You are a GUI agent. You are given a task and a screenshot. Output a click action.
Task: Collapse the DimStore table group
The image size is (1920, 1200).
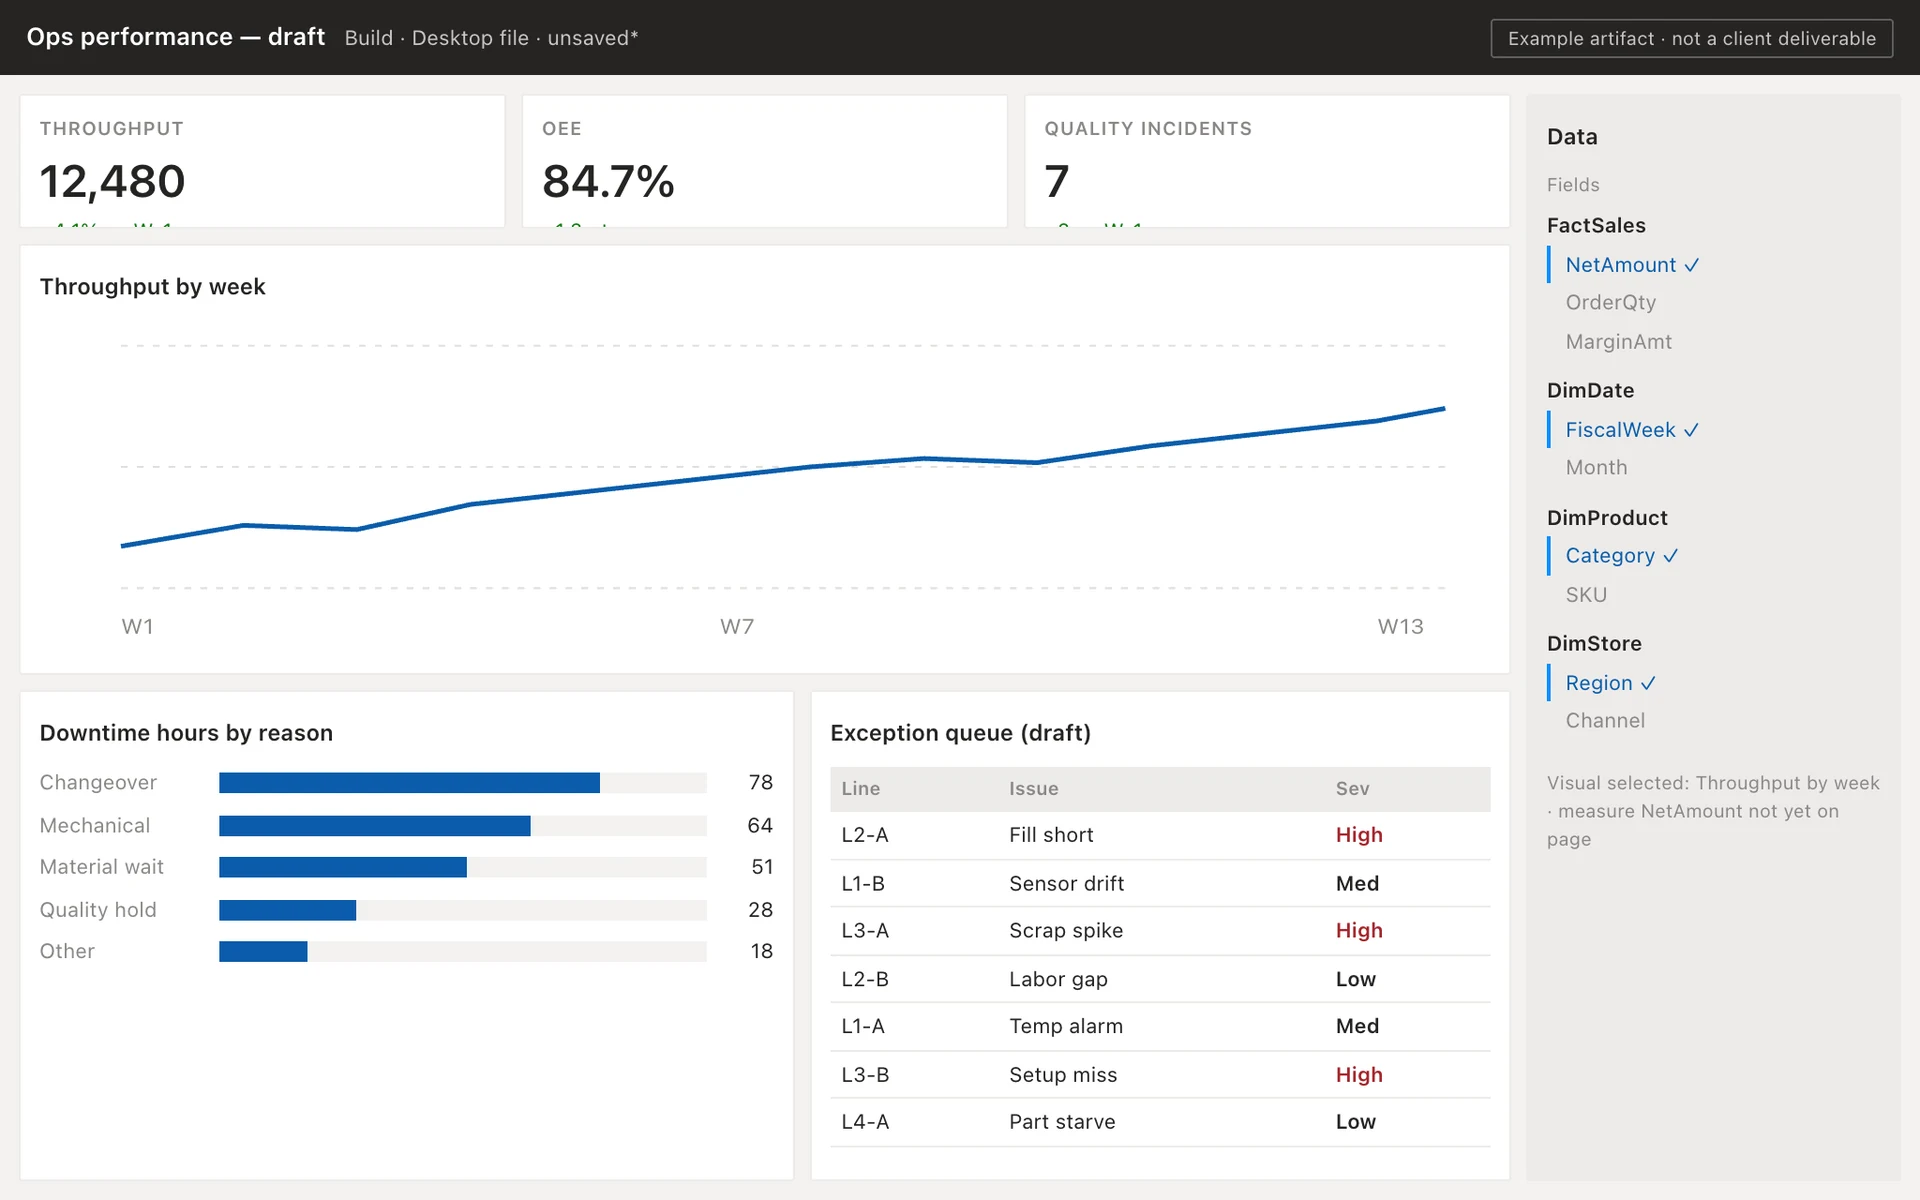[x=1594, y=644]
